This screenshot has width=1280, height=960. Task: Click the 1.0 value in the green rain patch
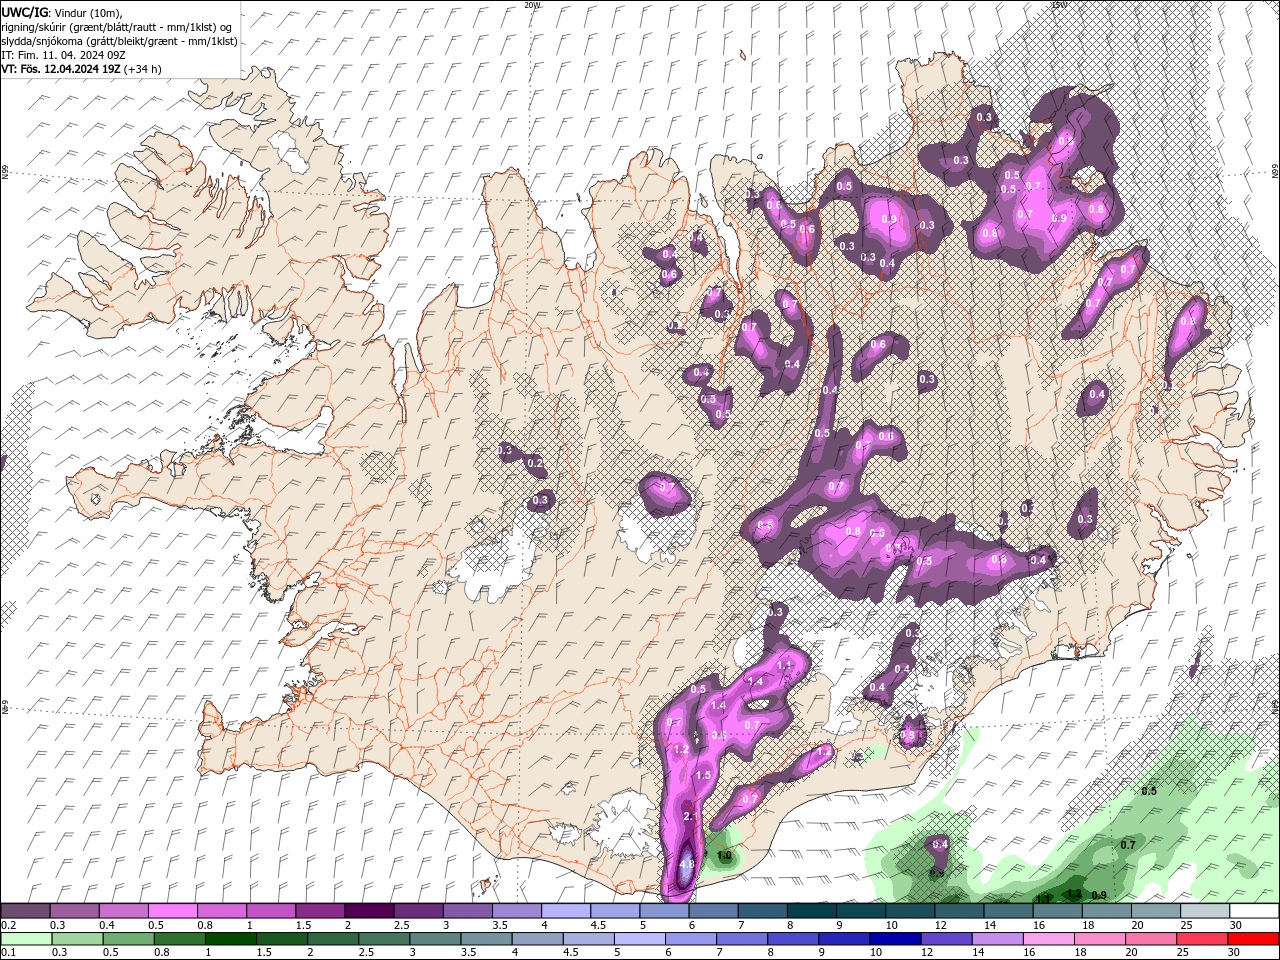(725, 856)
